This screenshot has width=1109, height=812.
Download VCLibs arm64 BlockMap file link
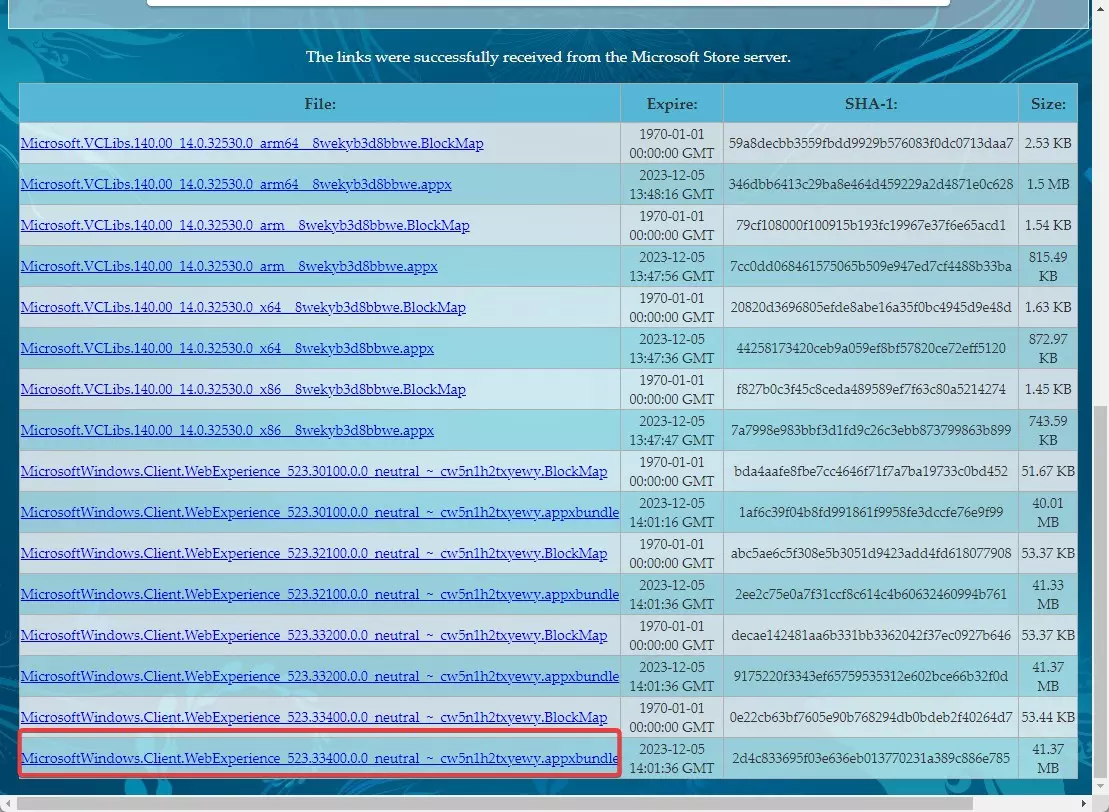pos(252,143)
